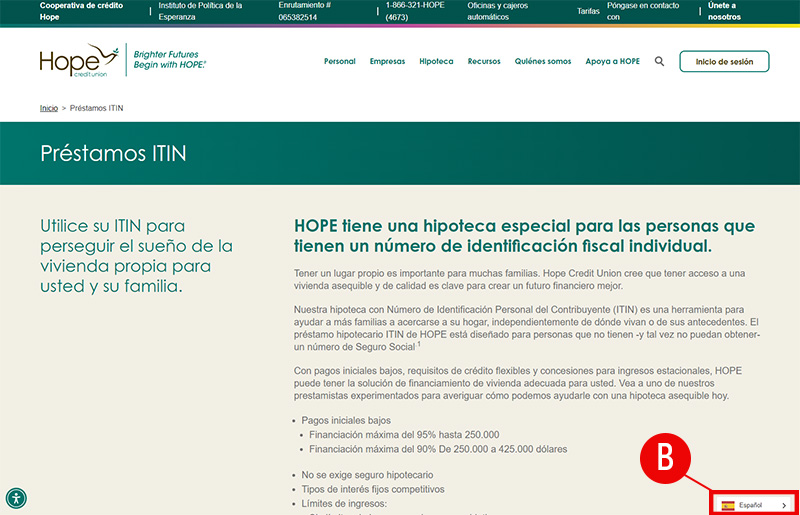Click the paragraph starting 'Con pagos iniciales bajos'

pos(517,383)
